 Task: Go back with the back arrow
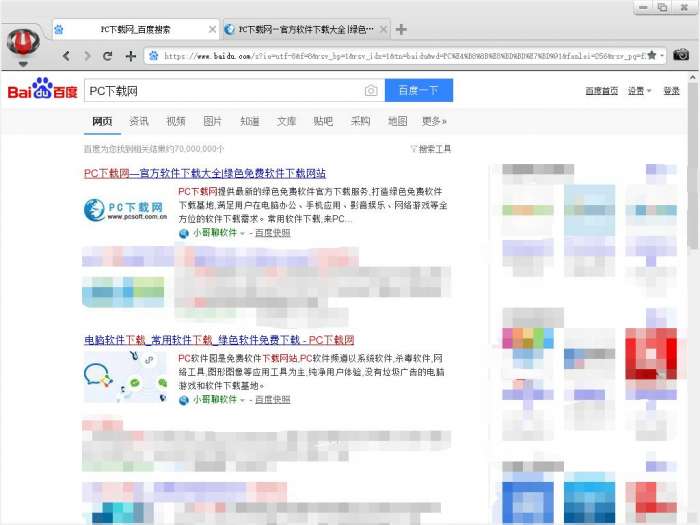(66, 56)
